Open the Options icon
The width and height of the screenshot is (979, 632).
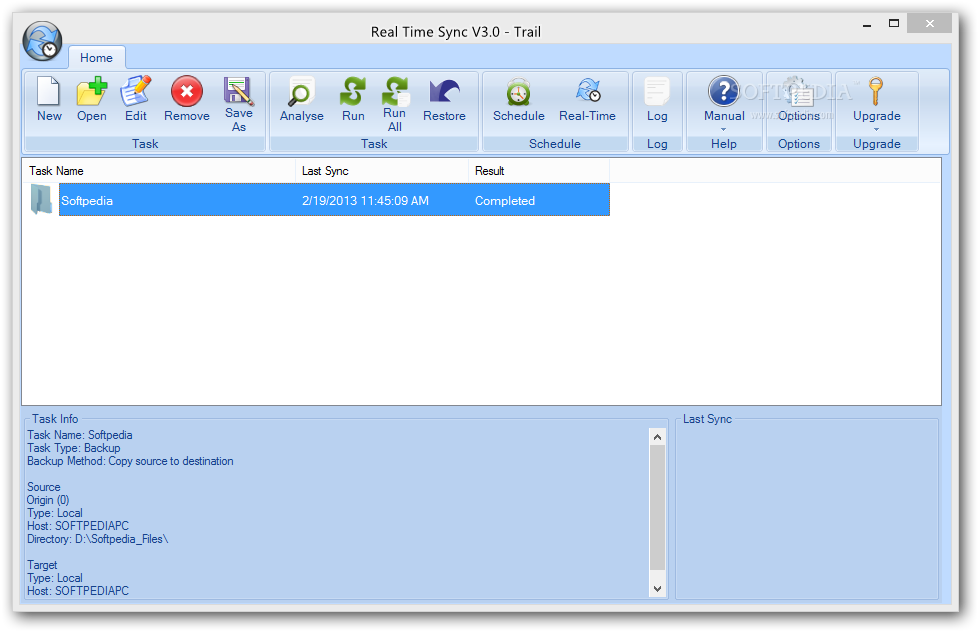coord(799,92)
